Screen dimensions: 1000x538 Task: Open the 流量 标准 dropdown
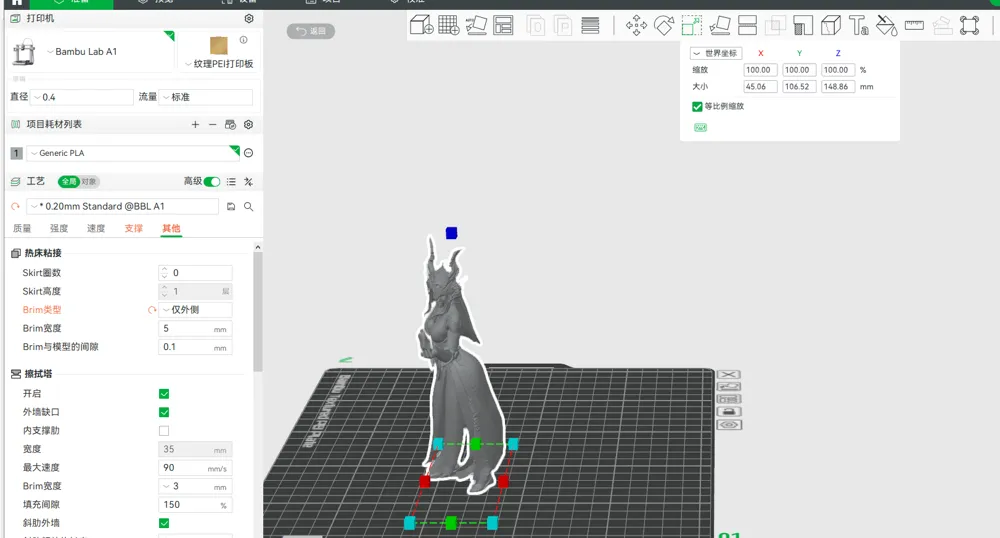(x=206, y=97)
